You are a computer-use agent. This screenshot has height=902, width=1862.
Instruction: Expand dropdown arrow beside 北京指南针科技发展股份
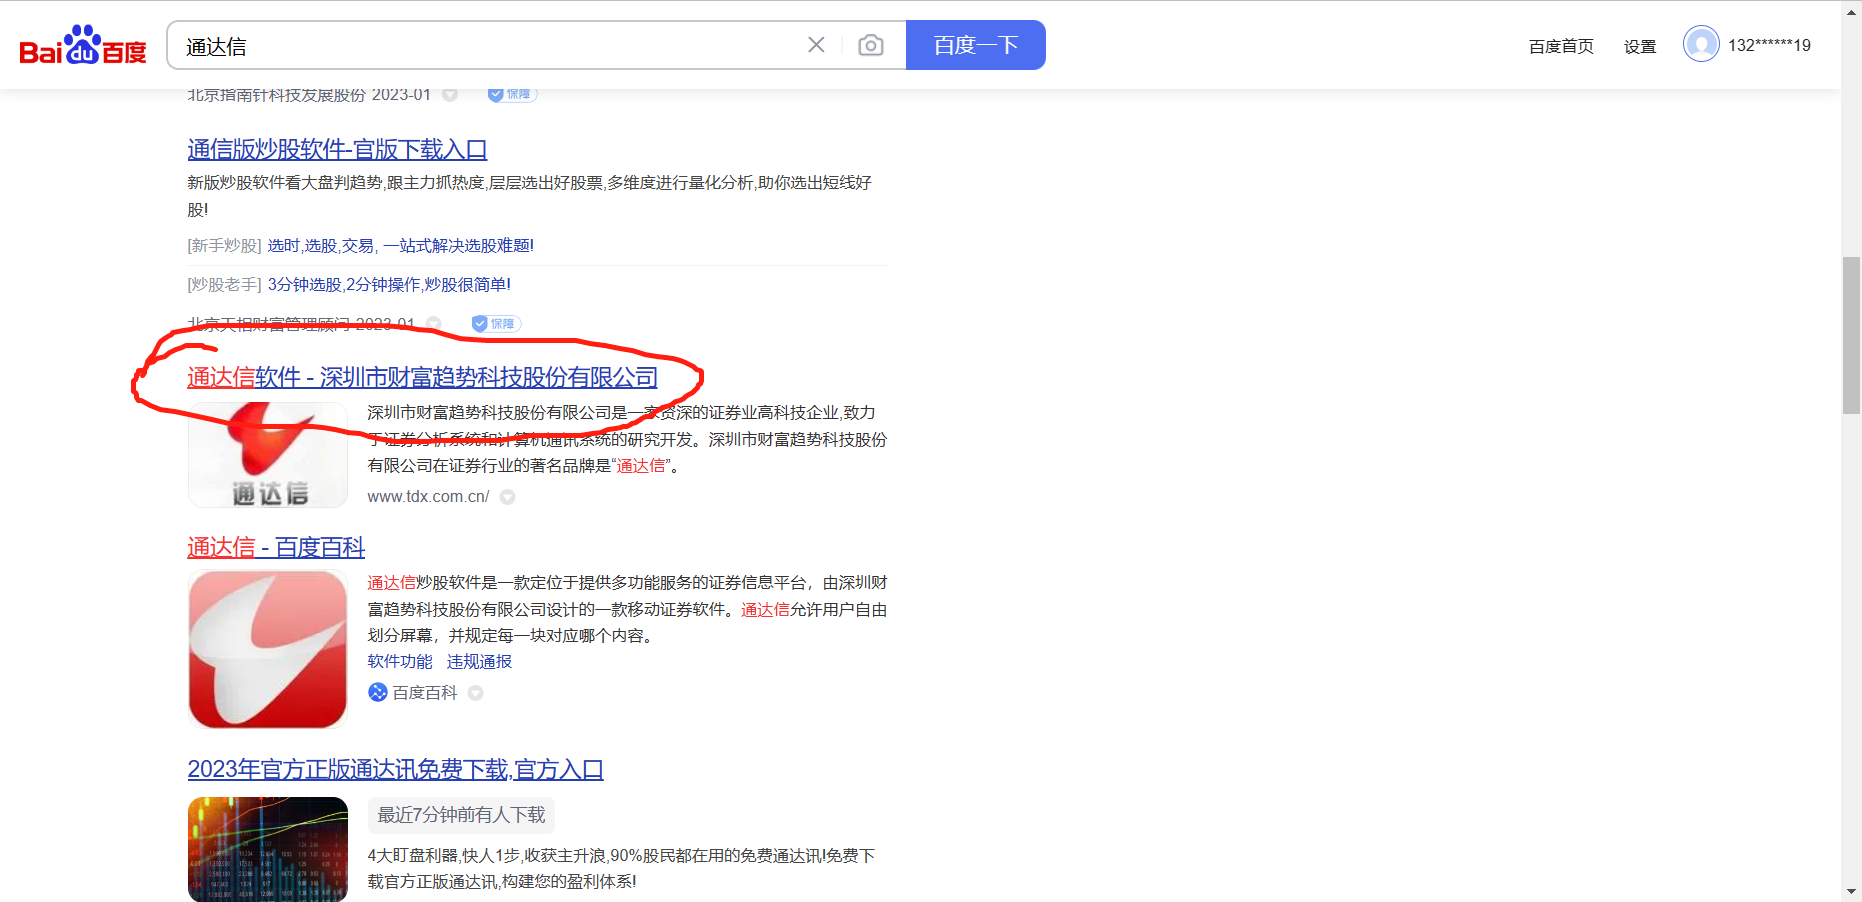pos(450,95)
